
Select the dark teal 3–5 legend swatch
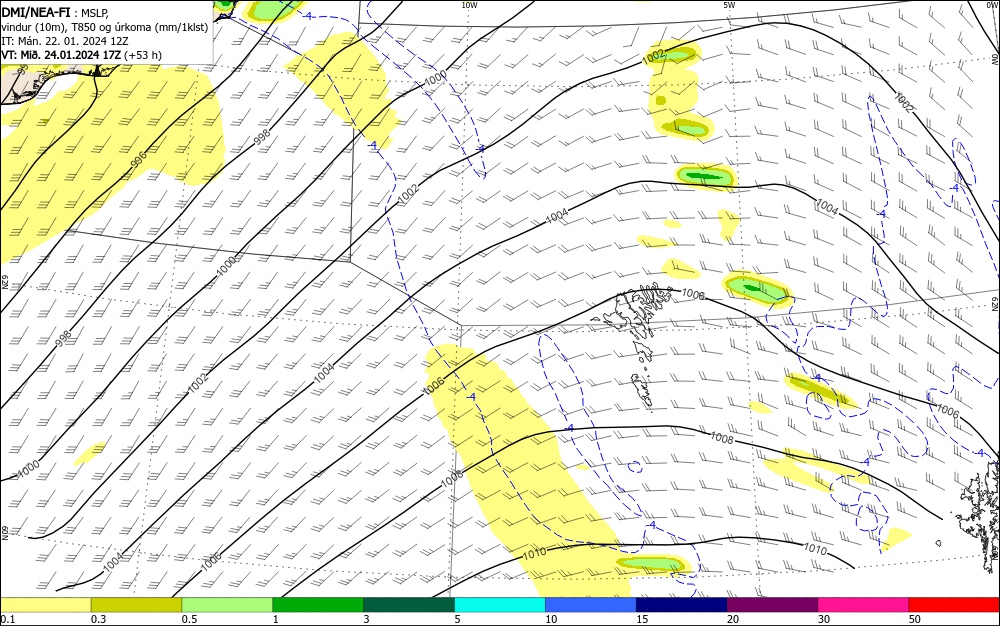[x=409, y=605]
